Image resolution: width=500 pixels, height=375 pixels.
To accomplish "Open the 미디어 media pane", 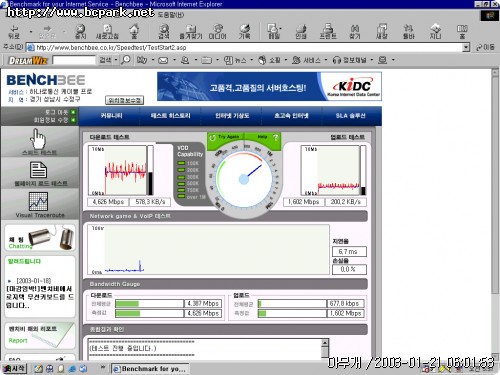I will pos(217,32).
